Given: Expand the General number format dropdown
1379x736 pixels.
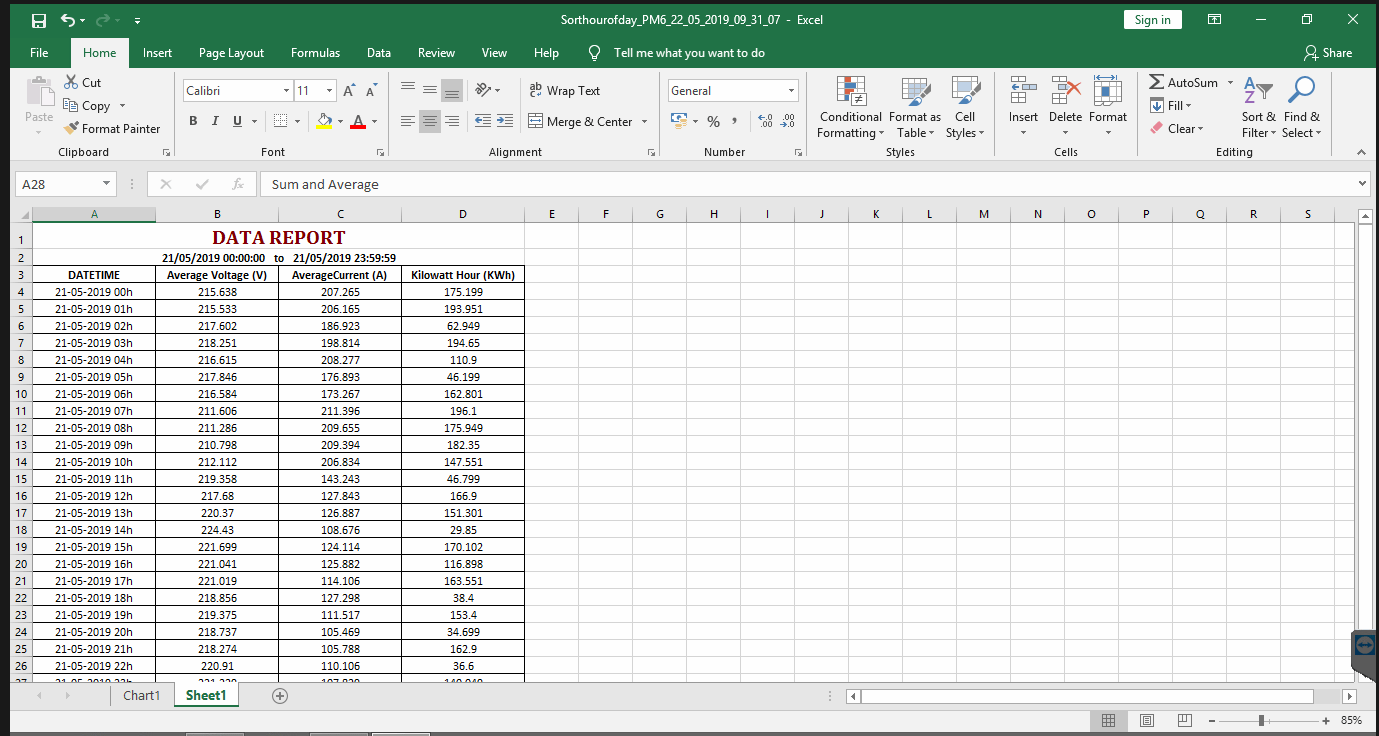Looking at the screenshot, I should [792, 91].
